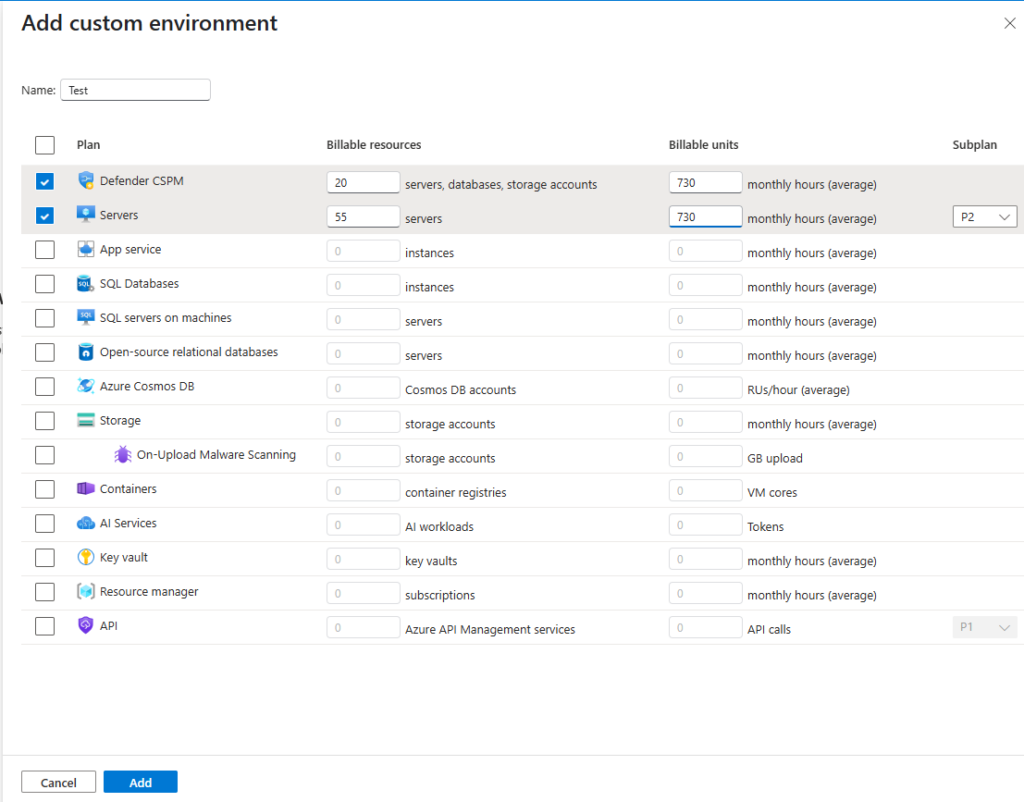Uncheck the Servers plan checkbox

click(x=45, y=216)
